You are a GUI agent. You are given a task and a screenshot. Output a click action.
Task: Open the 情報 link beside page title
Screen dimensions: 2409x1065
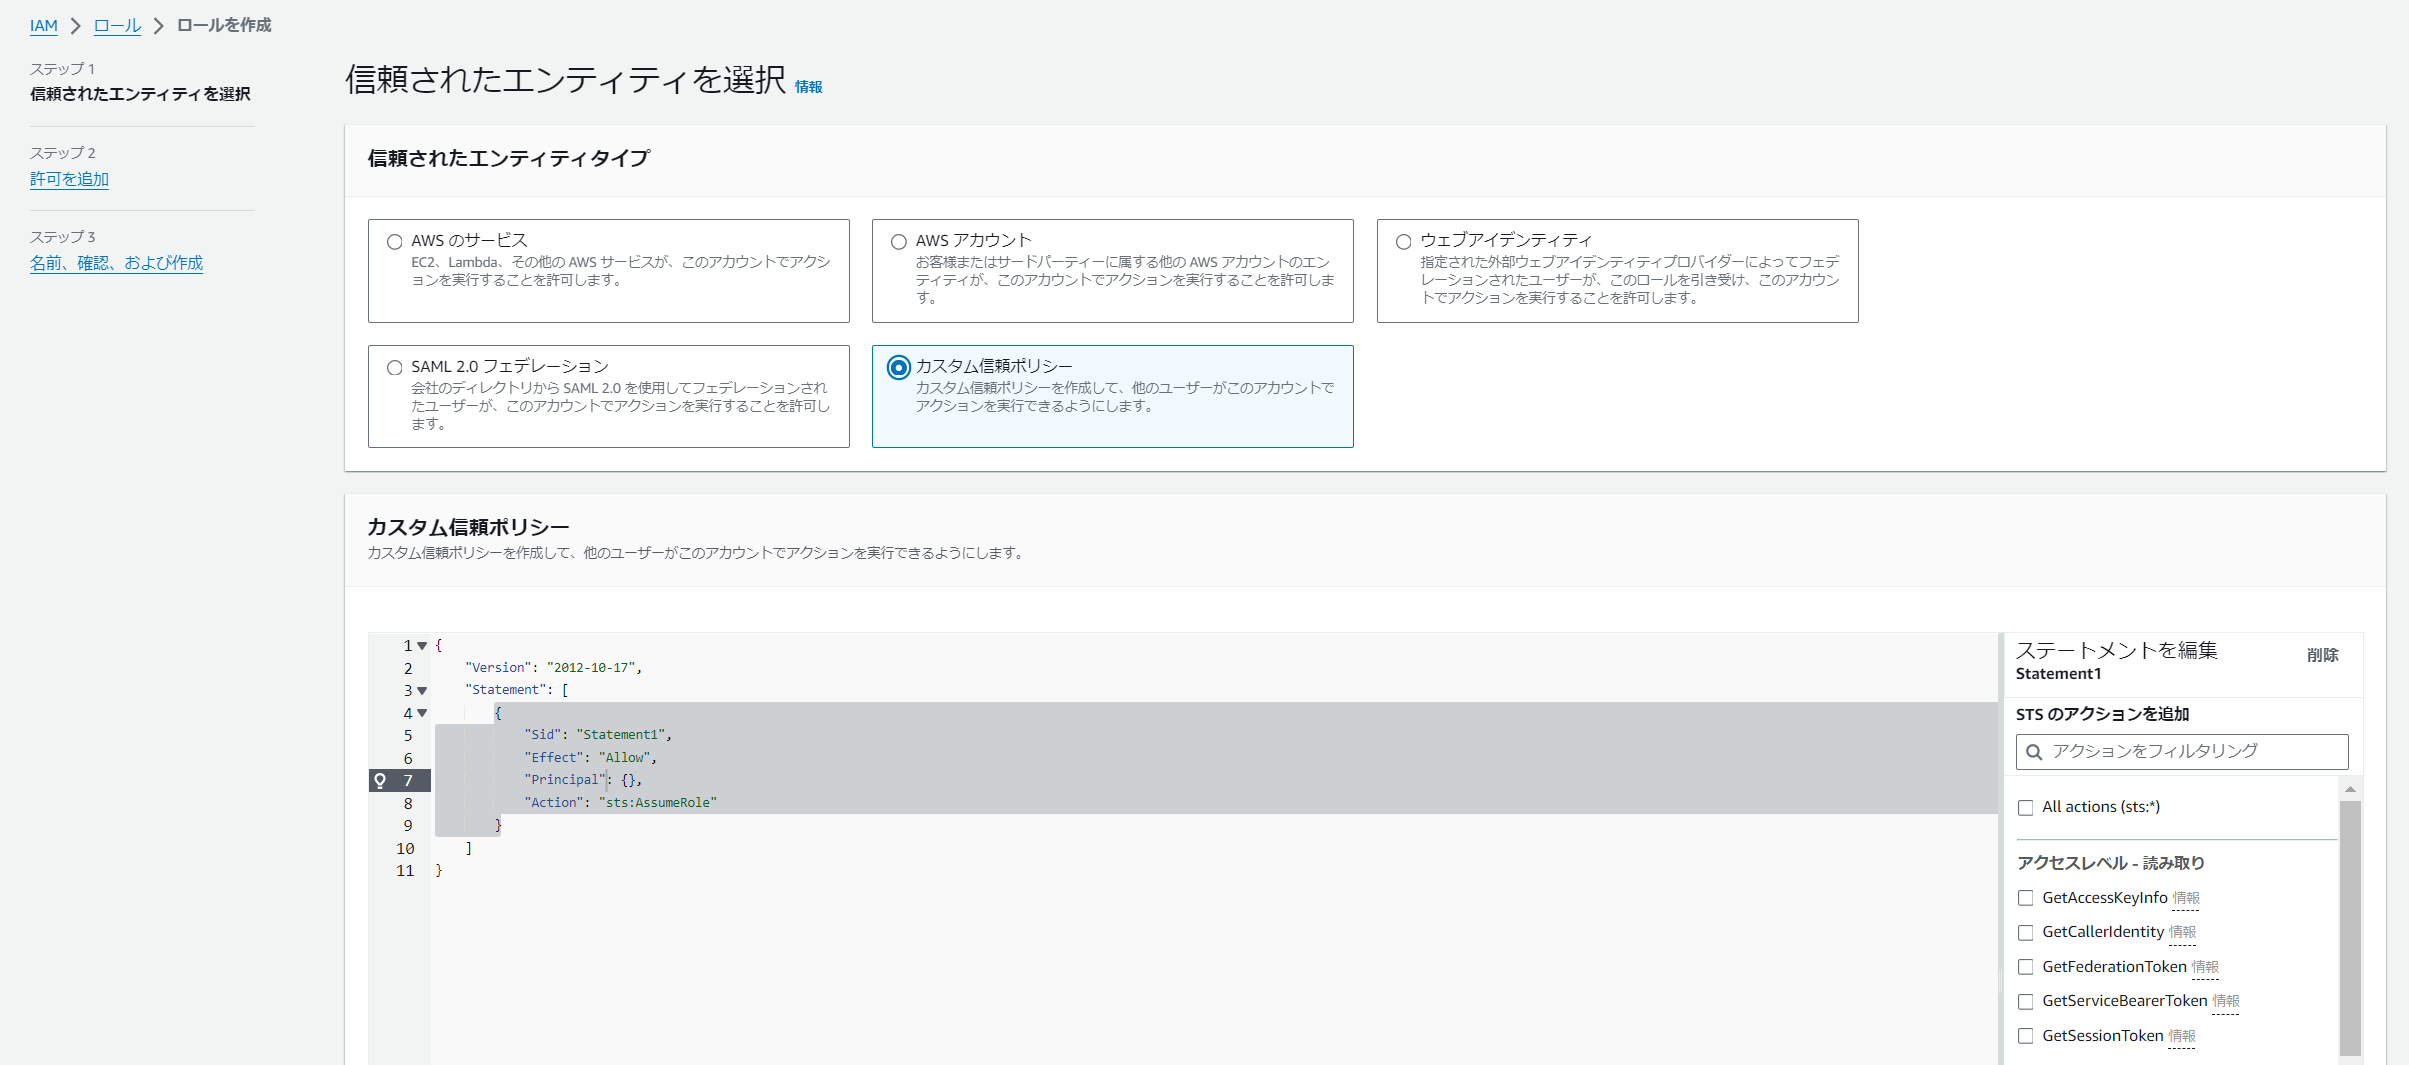[x=808, y=87]
